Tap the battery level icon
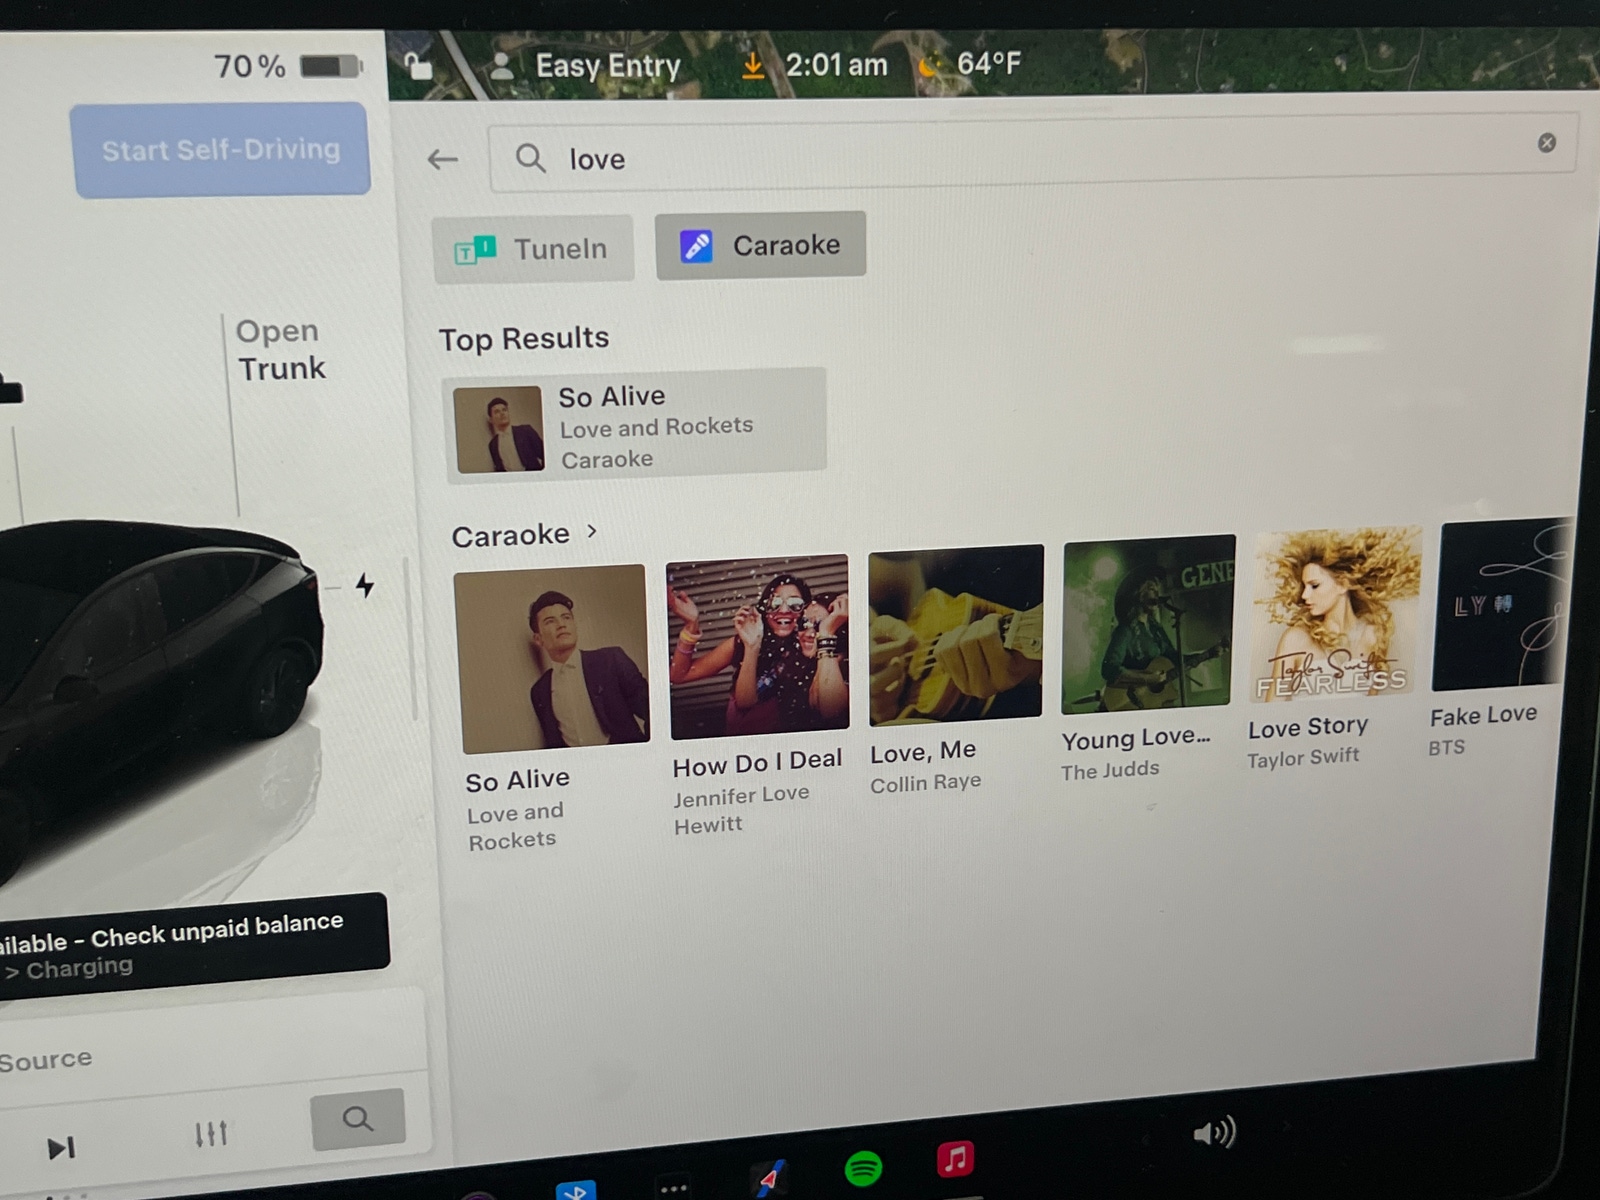The height and width of the screenshot is (1200, 1600). pyautogui.click(x=332, y=67)
